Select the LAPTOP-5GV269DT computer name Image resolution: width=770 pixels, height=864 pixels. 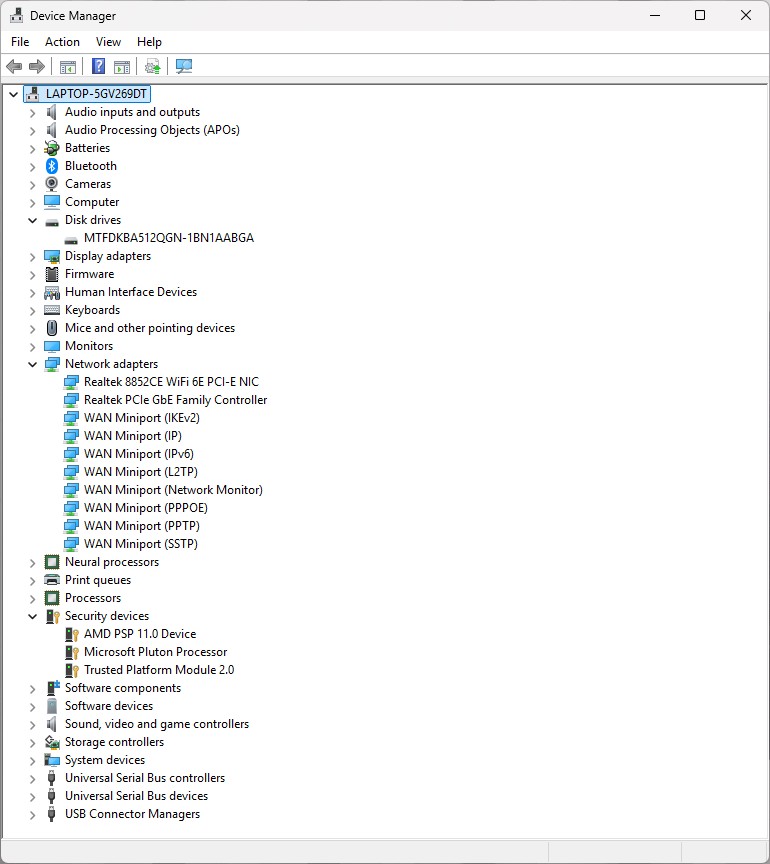coord(96,94)
